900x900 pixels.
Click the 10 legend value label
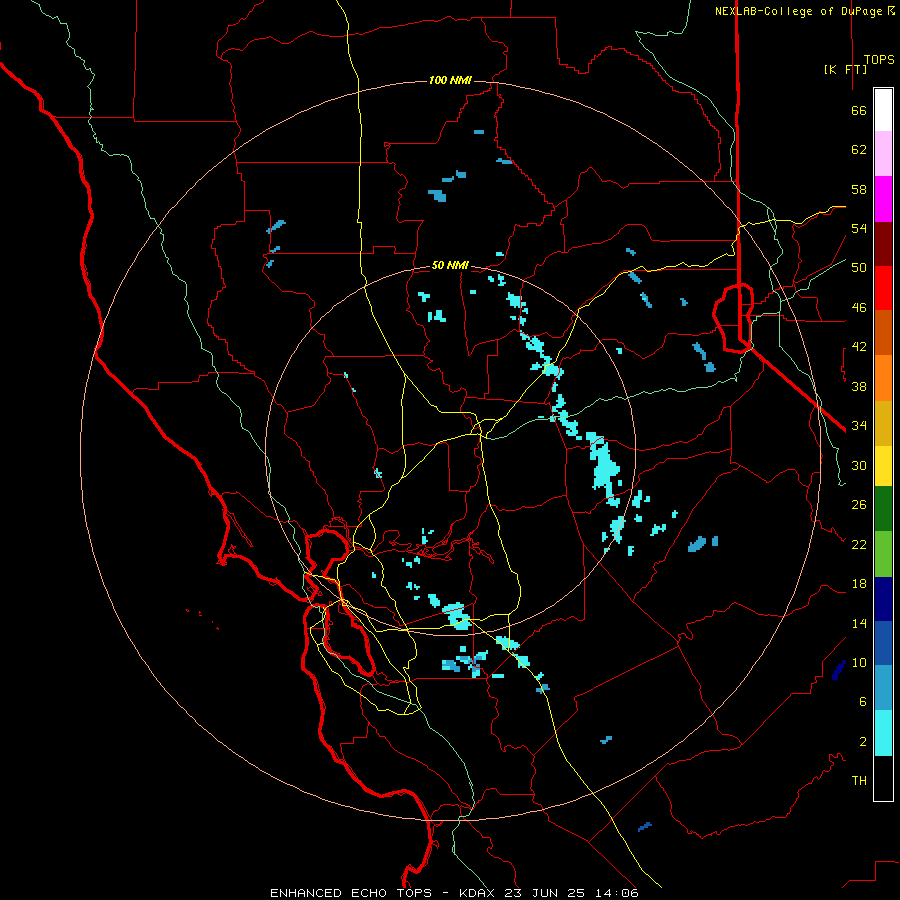pos(859,662)
